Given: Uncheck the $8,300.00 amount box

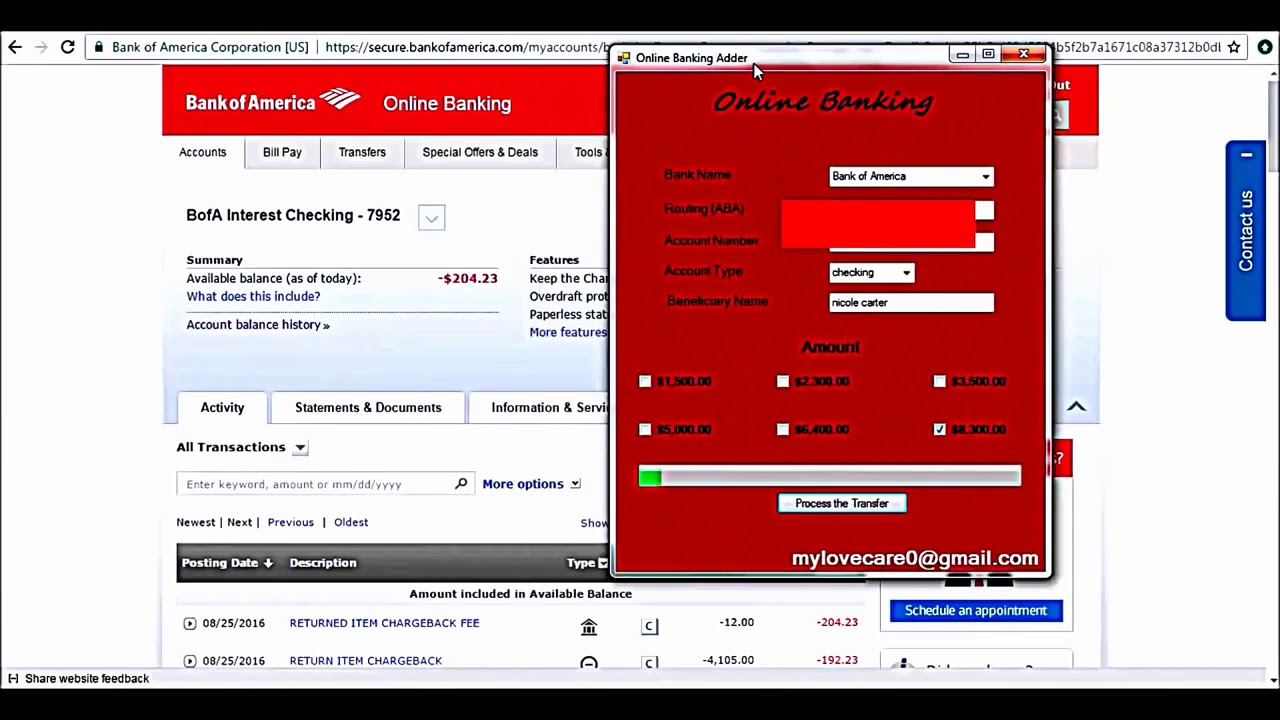Looking at the screenshot, I should [939, 429].
